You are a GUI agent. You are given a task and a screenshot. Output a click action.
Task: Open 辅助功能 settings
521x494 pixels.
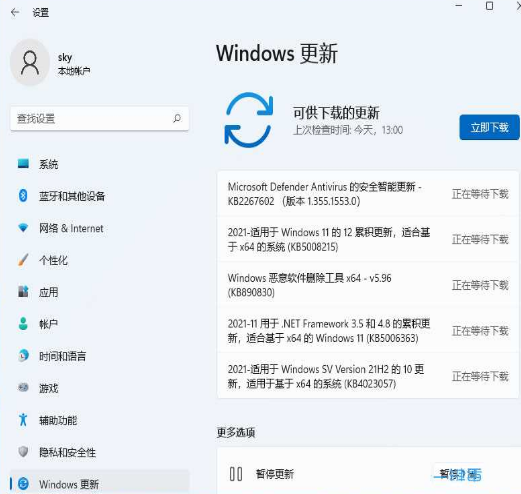point(100,420)
